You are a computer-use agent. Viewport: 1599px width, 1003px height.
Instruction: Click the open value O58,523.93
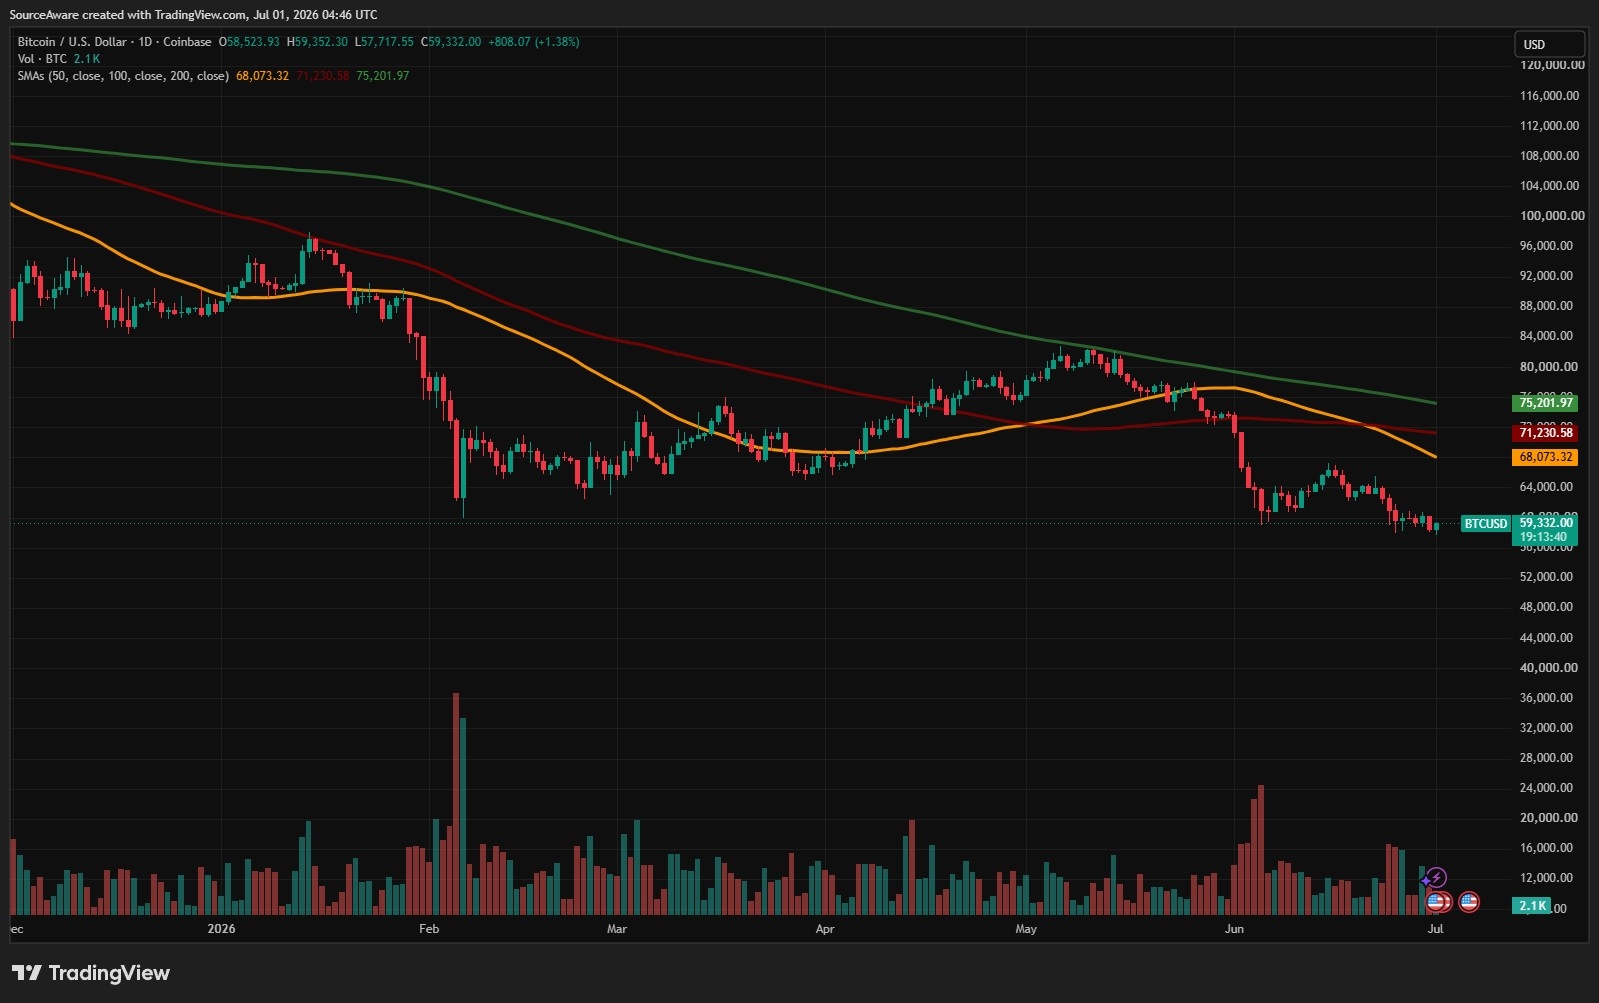(x=249, y=42)
